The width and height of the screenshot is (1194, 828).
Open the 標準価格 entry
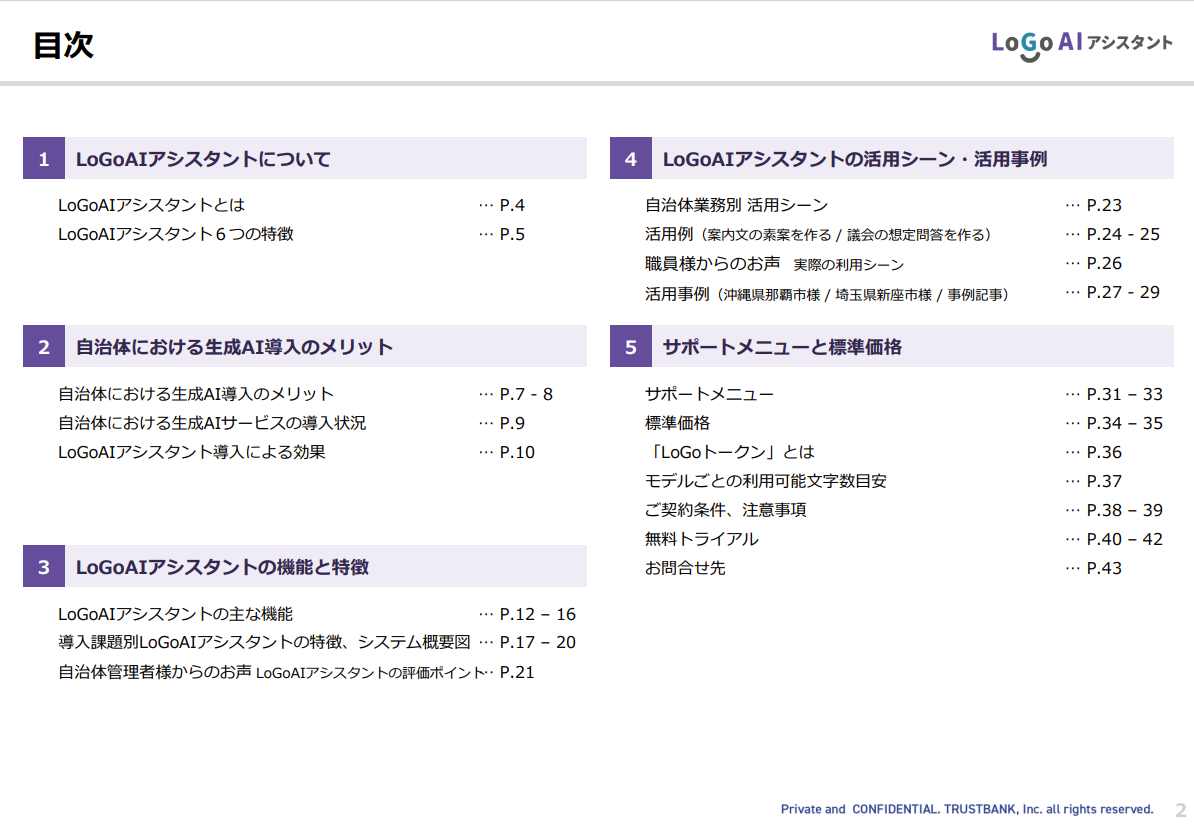[677, 423]
